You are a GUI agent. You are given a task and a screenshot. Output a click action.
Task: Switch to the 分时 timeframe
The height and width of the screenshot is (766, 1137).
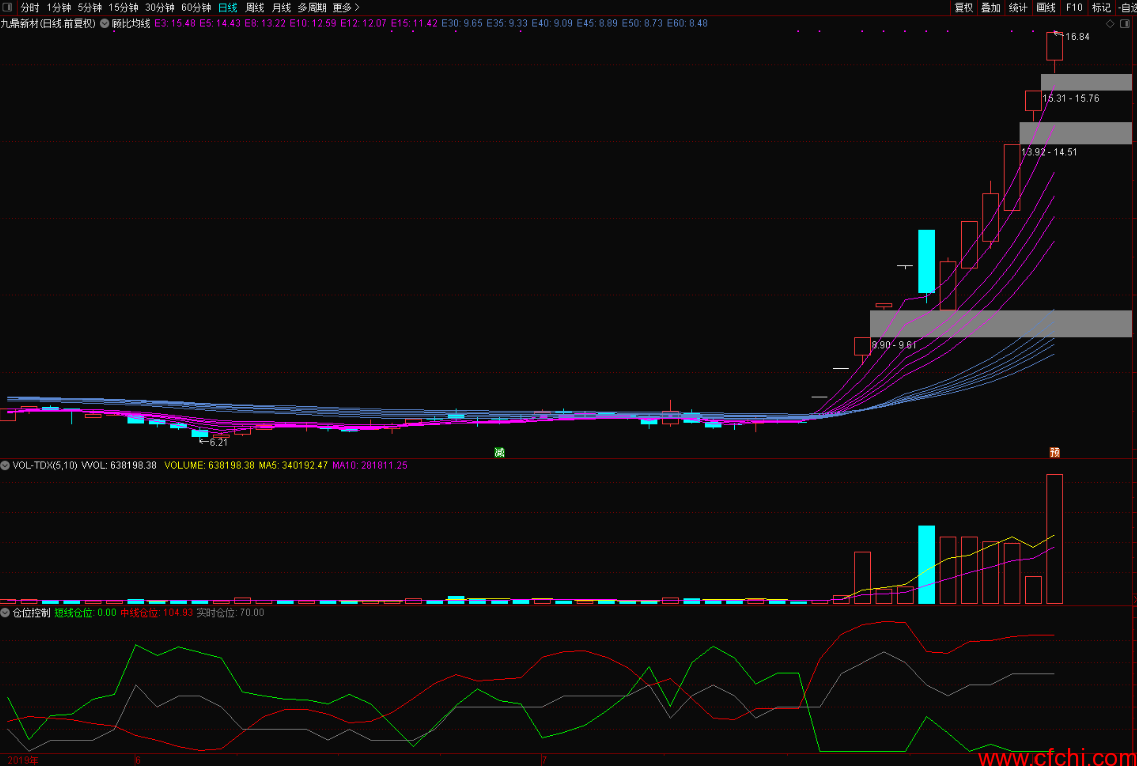pos(30,8)
